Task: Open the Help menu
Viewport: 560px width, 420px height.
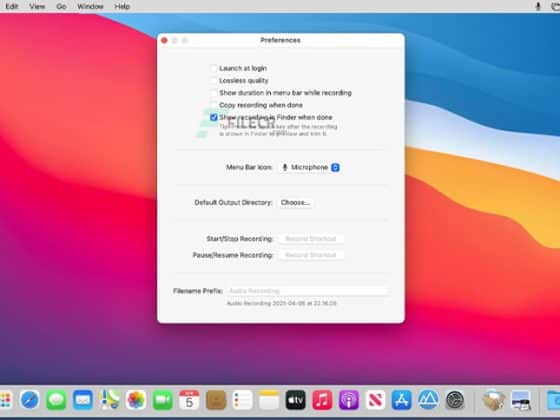Action: pos(122,6)
